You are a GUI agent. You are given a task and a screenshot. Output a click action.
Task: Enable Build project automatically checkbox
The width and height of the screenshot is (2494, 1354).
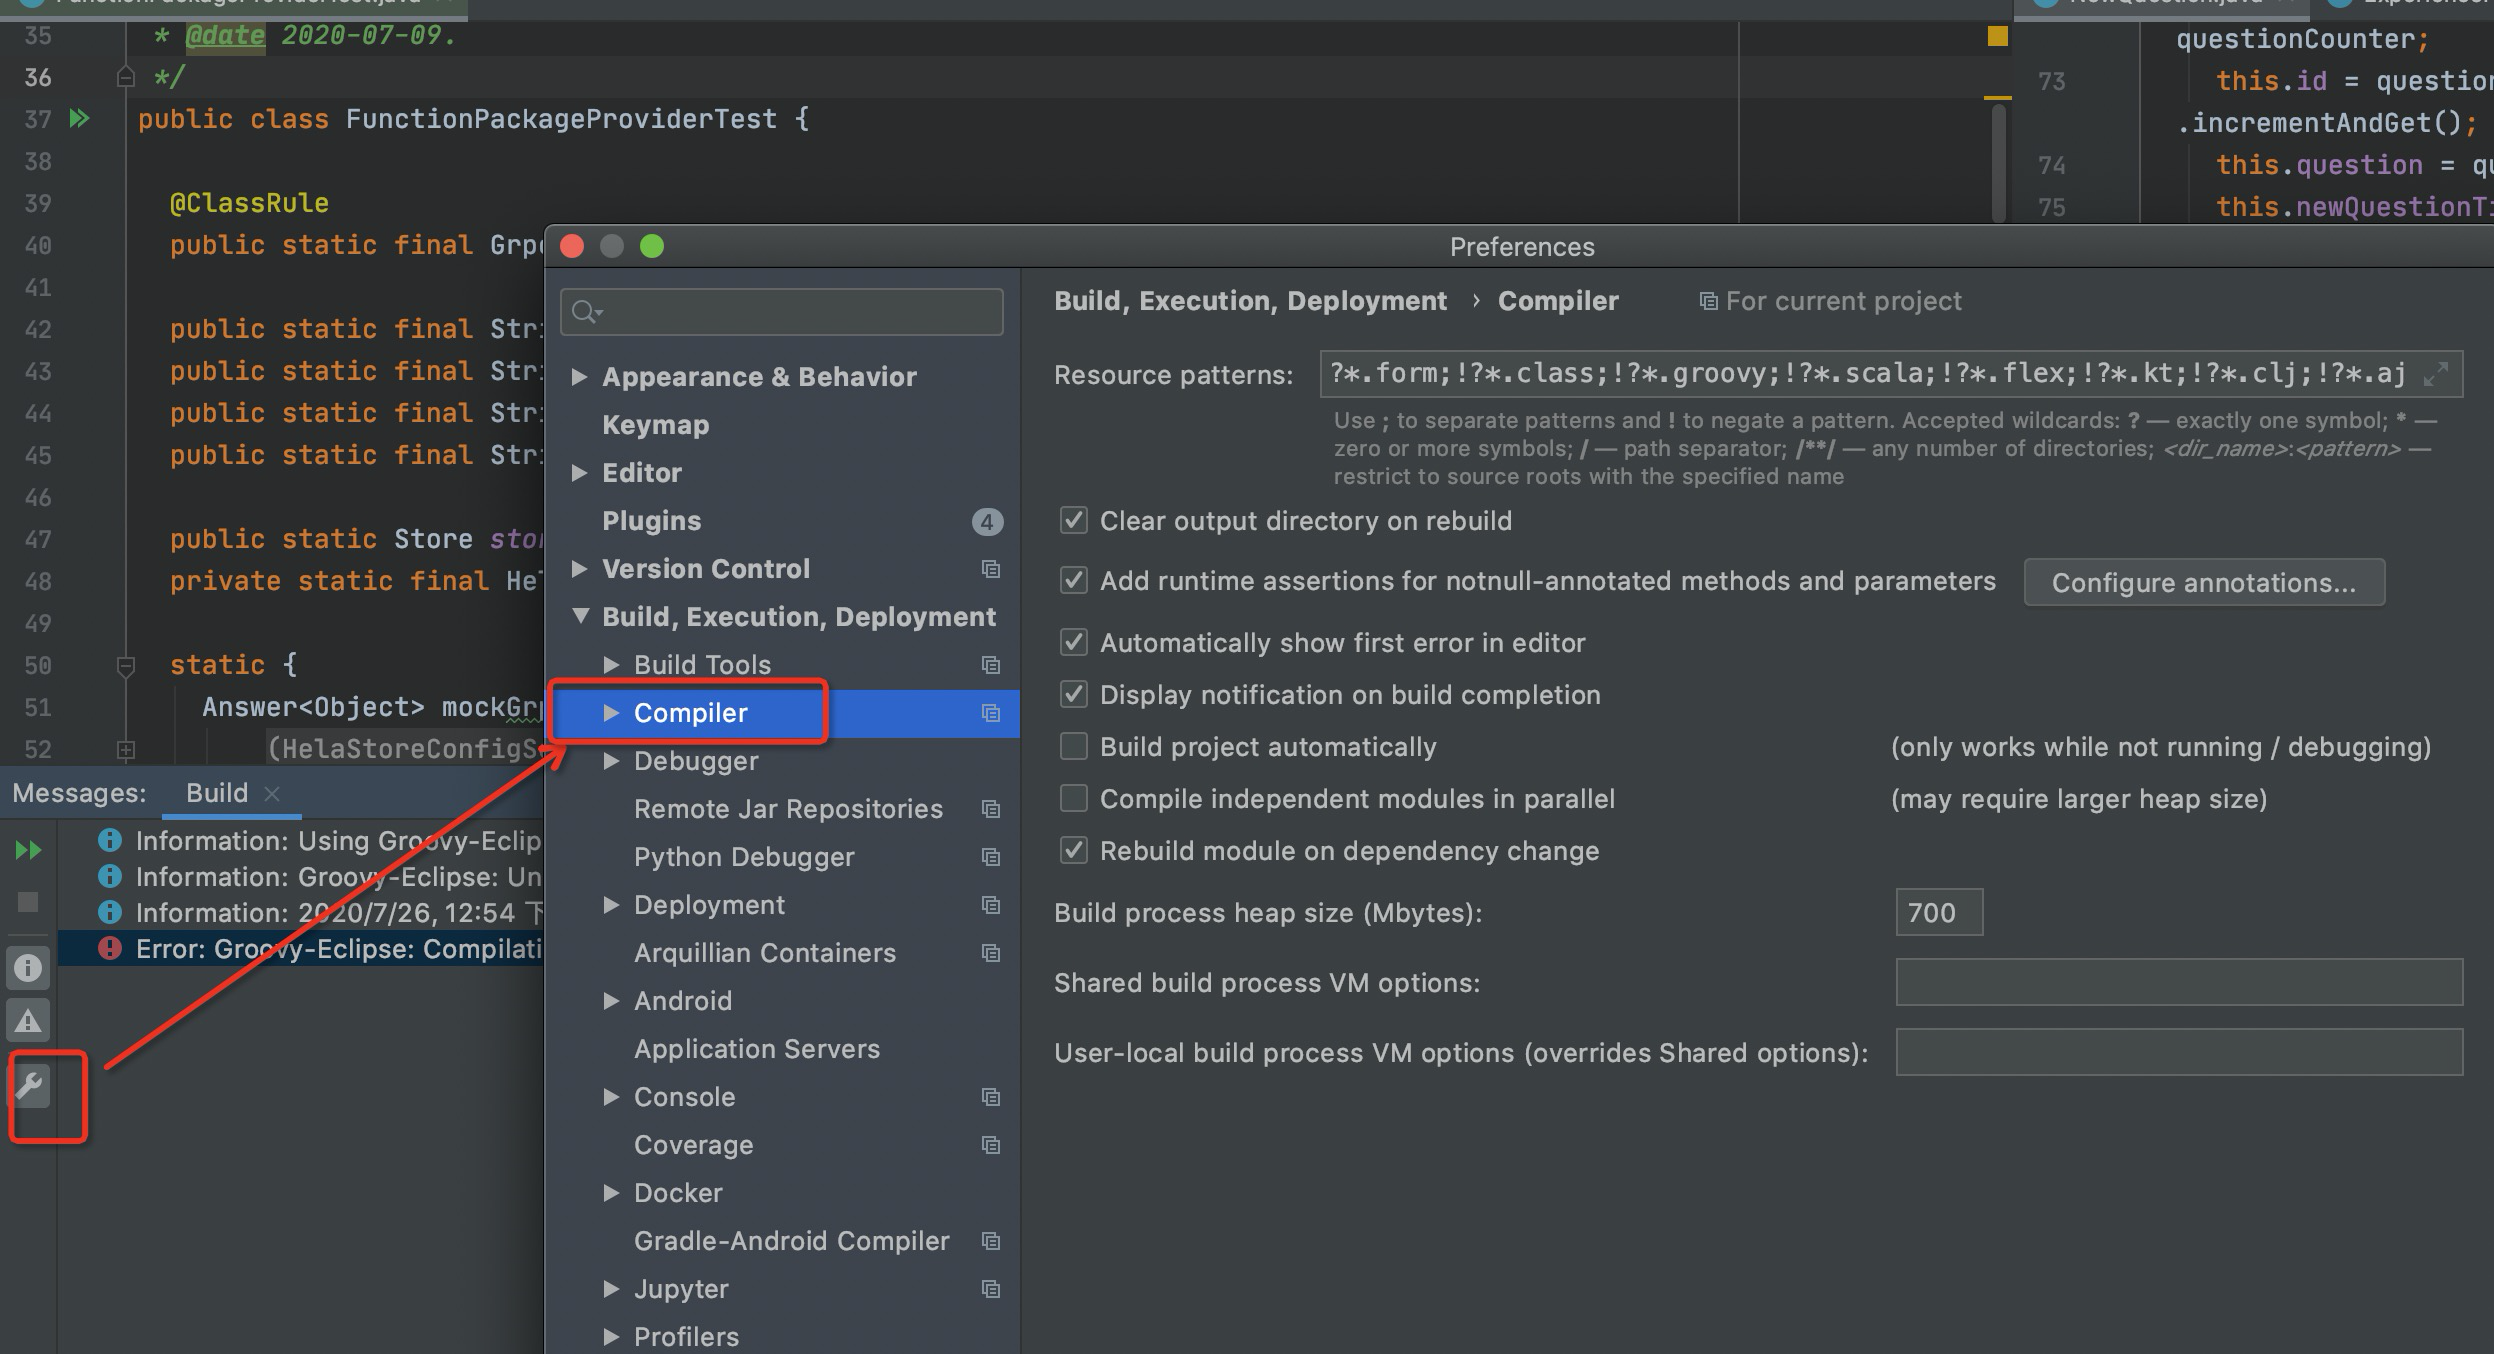tap(1073, 746)
